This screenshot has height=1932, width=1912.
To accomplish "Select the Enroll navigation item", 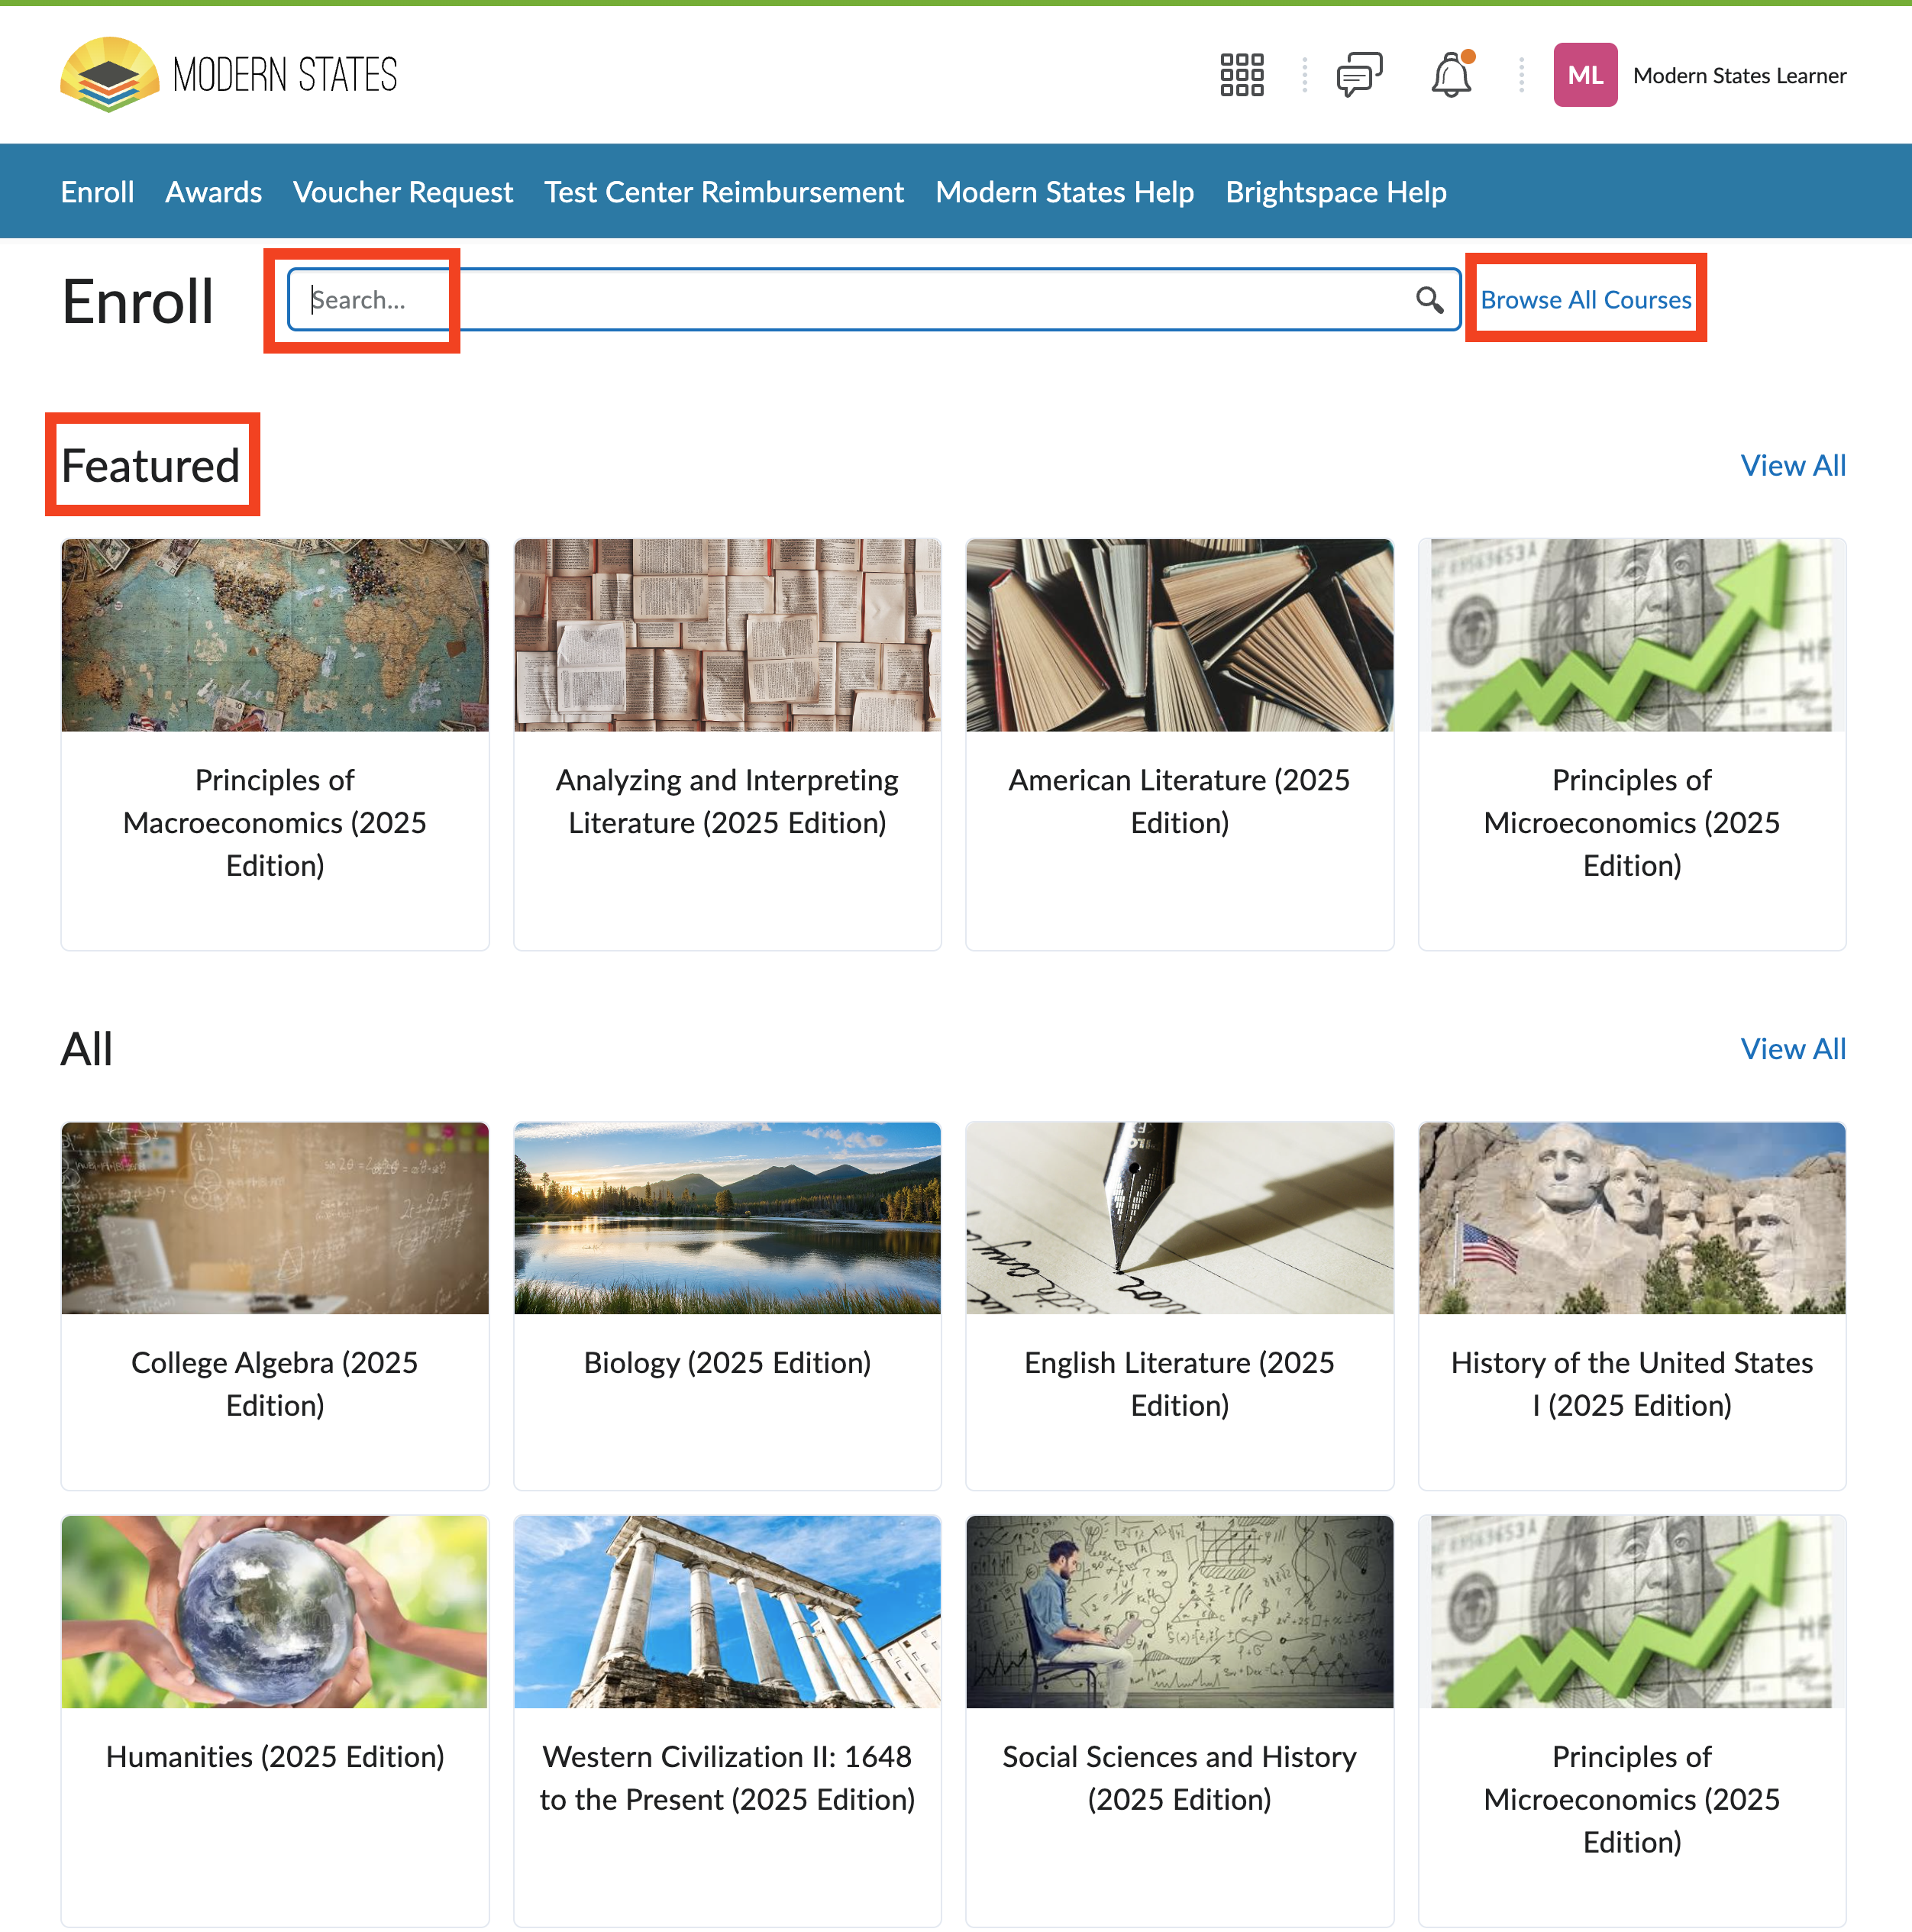I will point(97,192).
